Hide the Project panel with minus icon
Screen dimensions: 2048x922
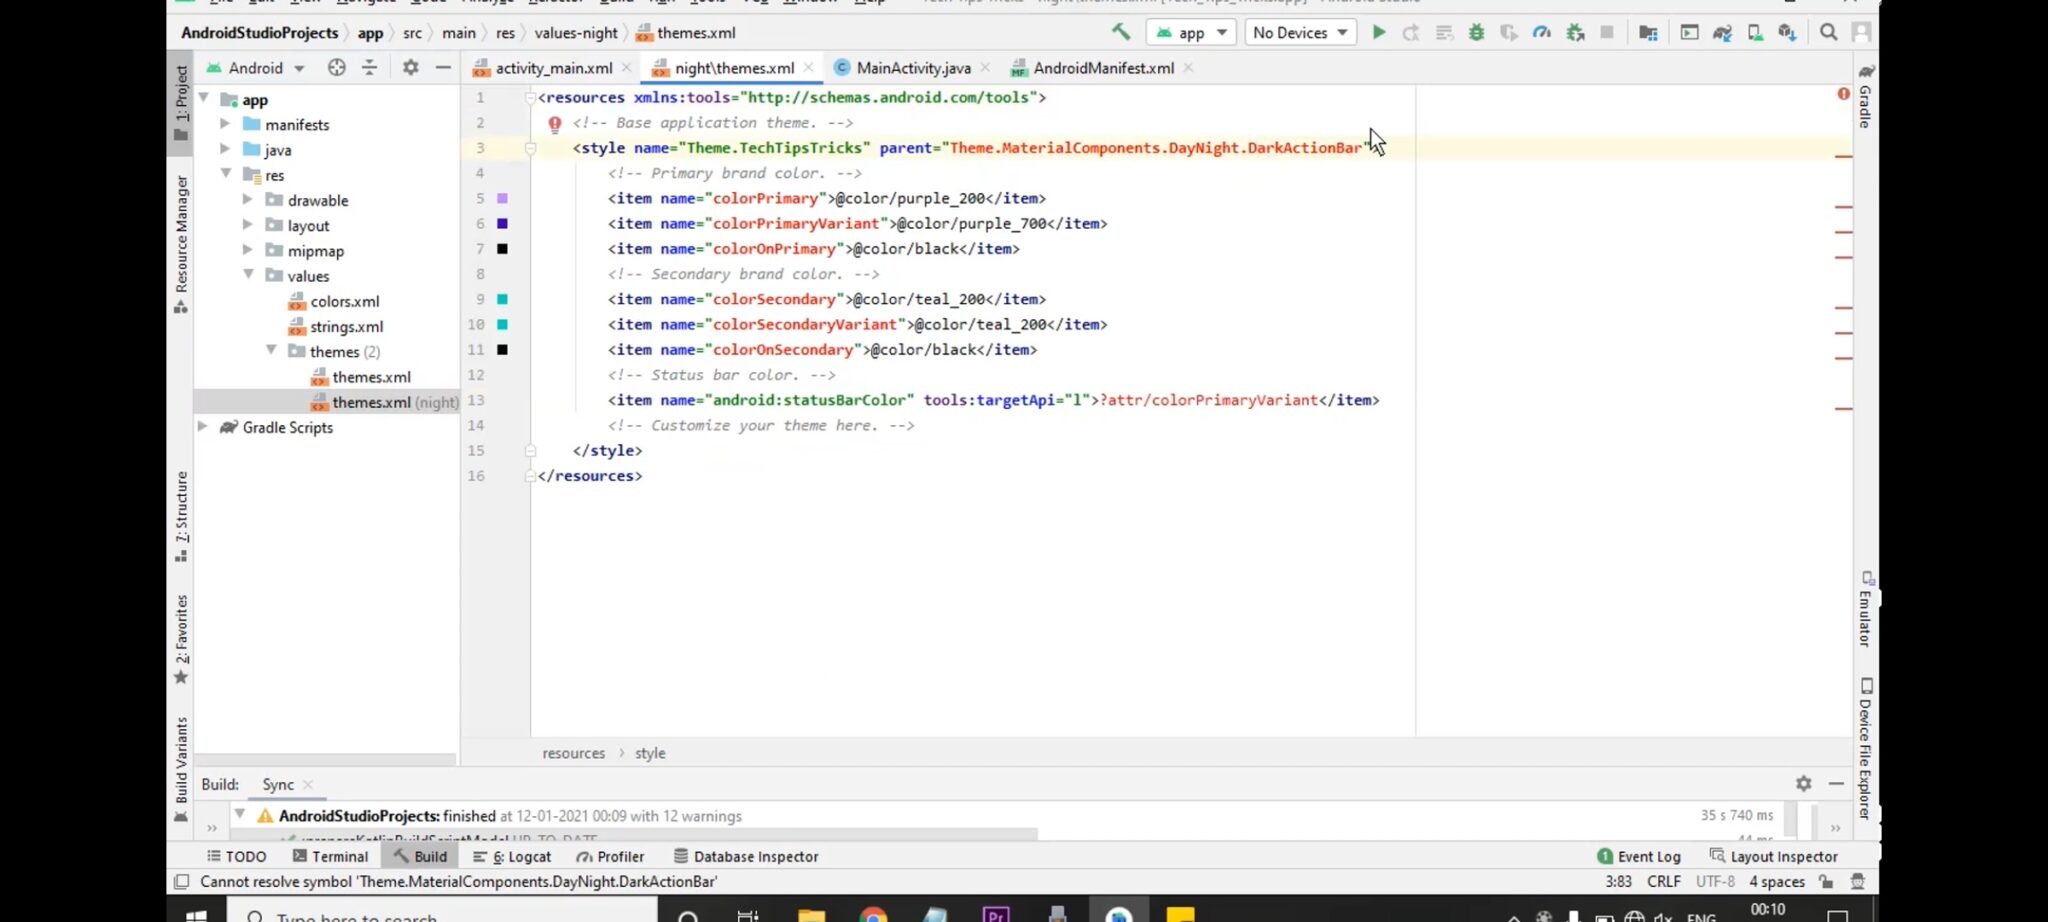coord(443,67)
